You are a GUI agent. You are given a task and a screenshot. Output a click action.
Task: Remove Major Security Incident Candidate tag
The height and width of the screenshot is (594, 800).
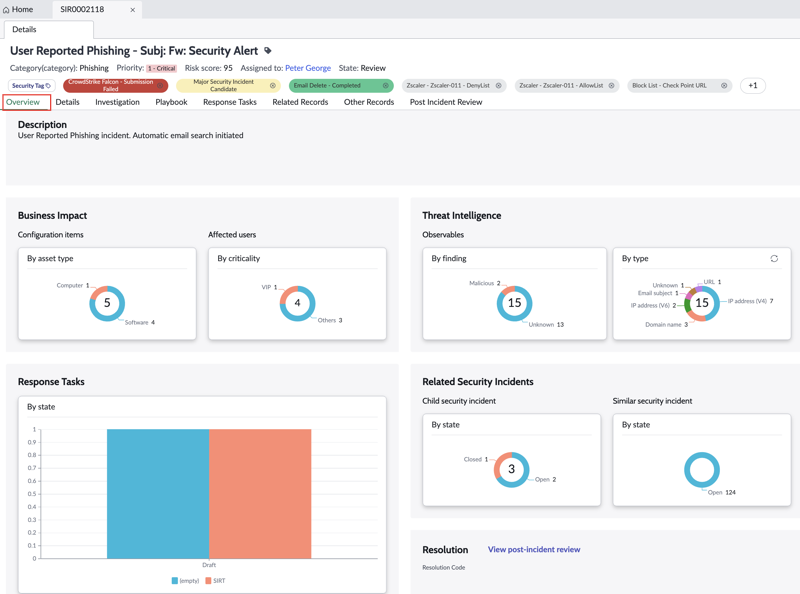(x=272, y=86)
